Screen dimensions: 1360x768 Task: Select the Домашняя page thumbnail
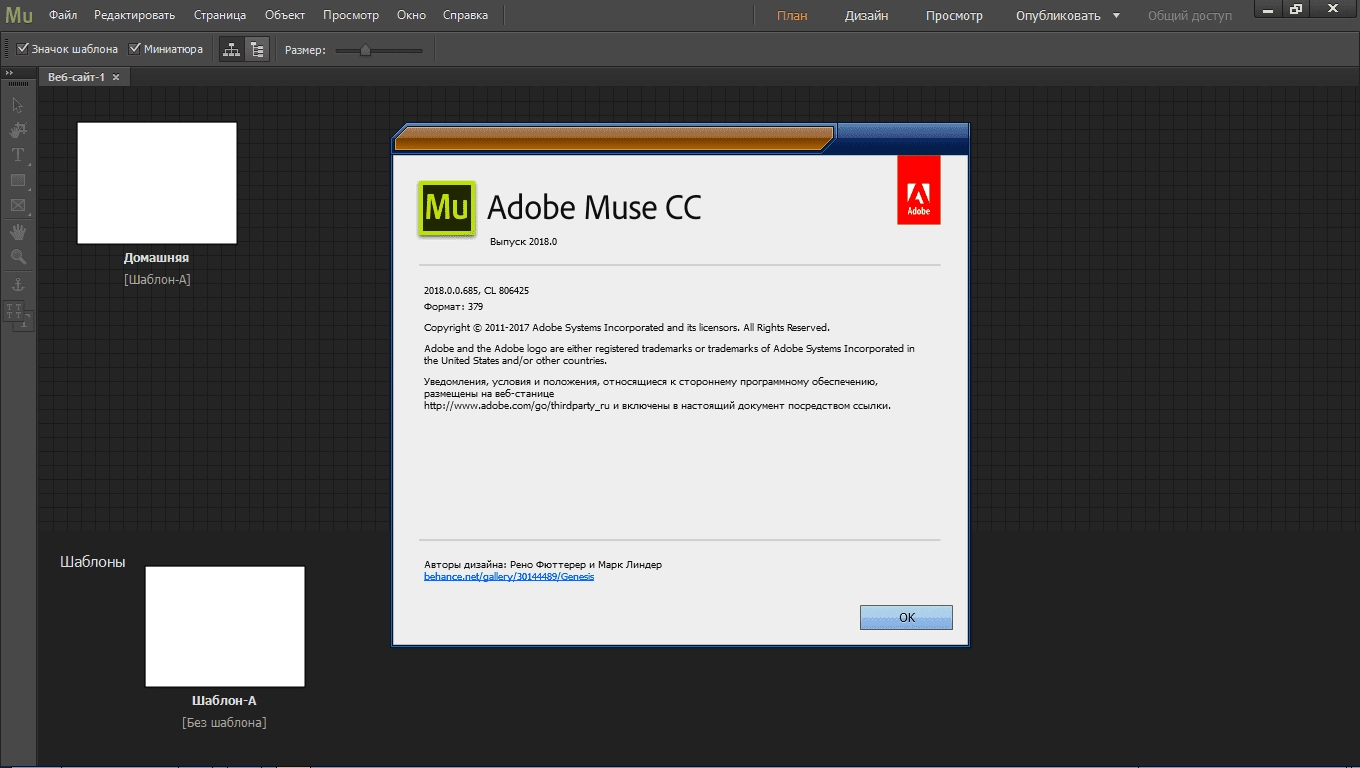pyautogui.click(x=157, y=183)
